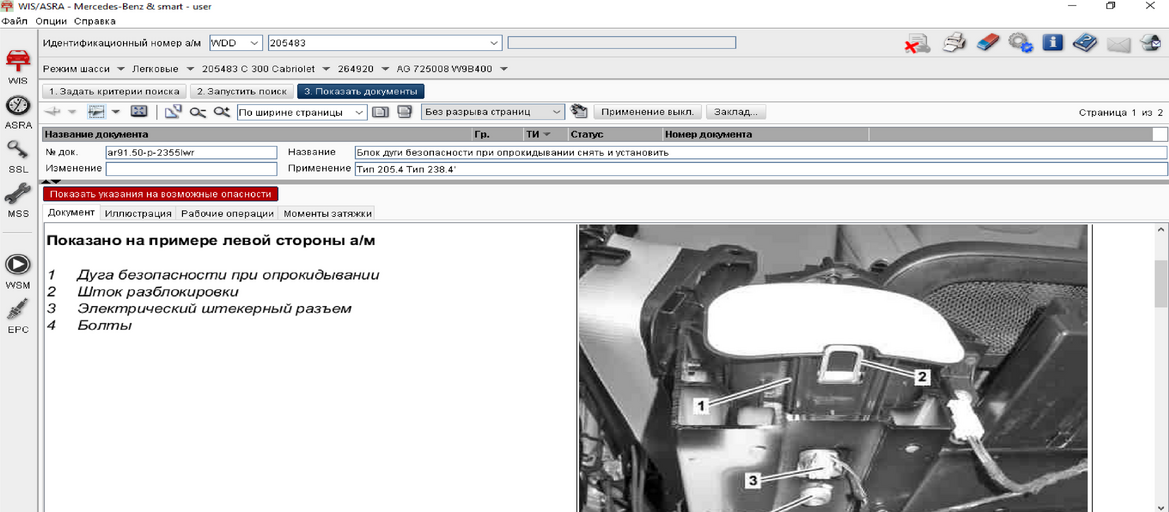Open Без разрыва страниц dropdown
1169x512 pixels.
558,112
